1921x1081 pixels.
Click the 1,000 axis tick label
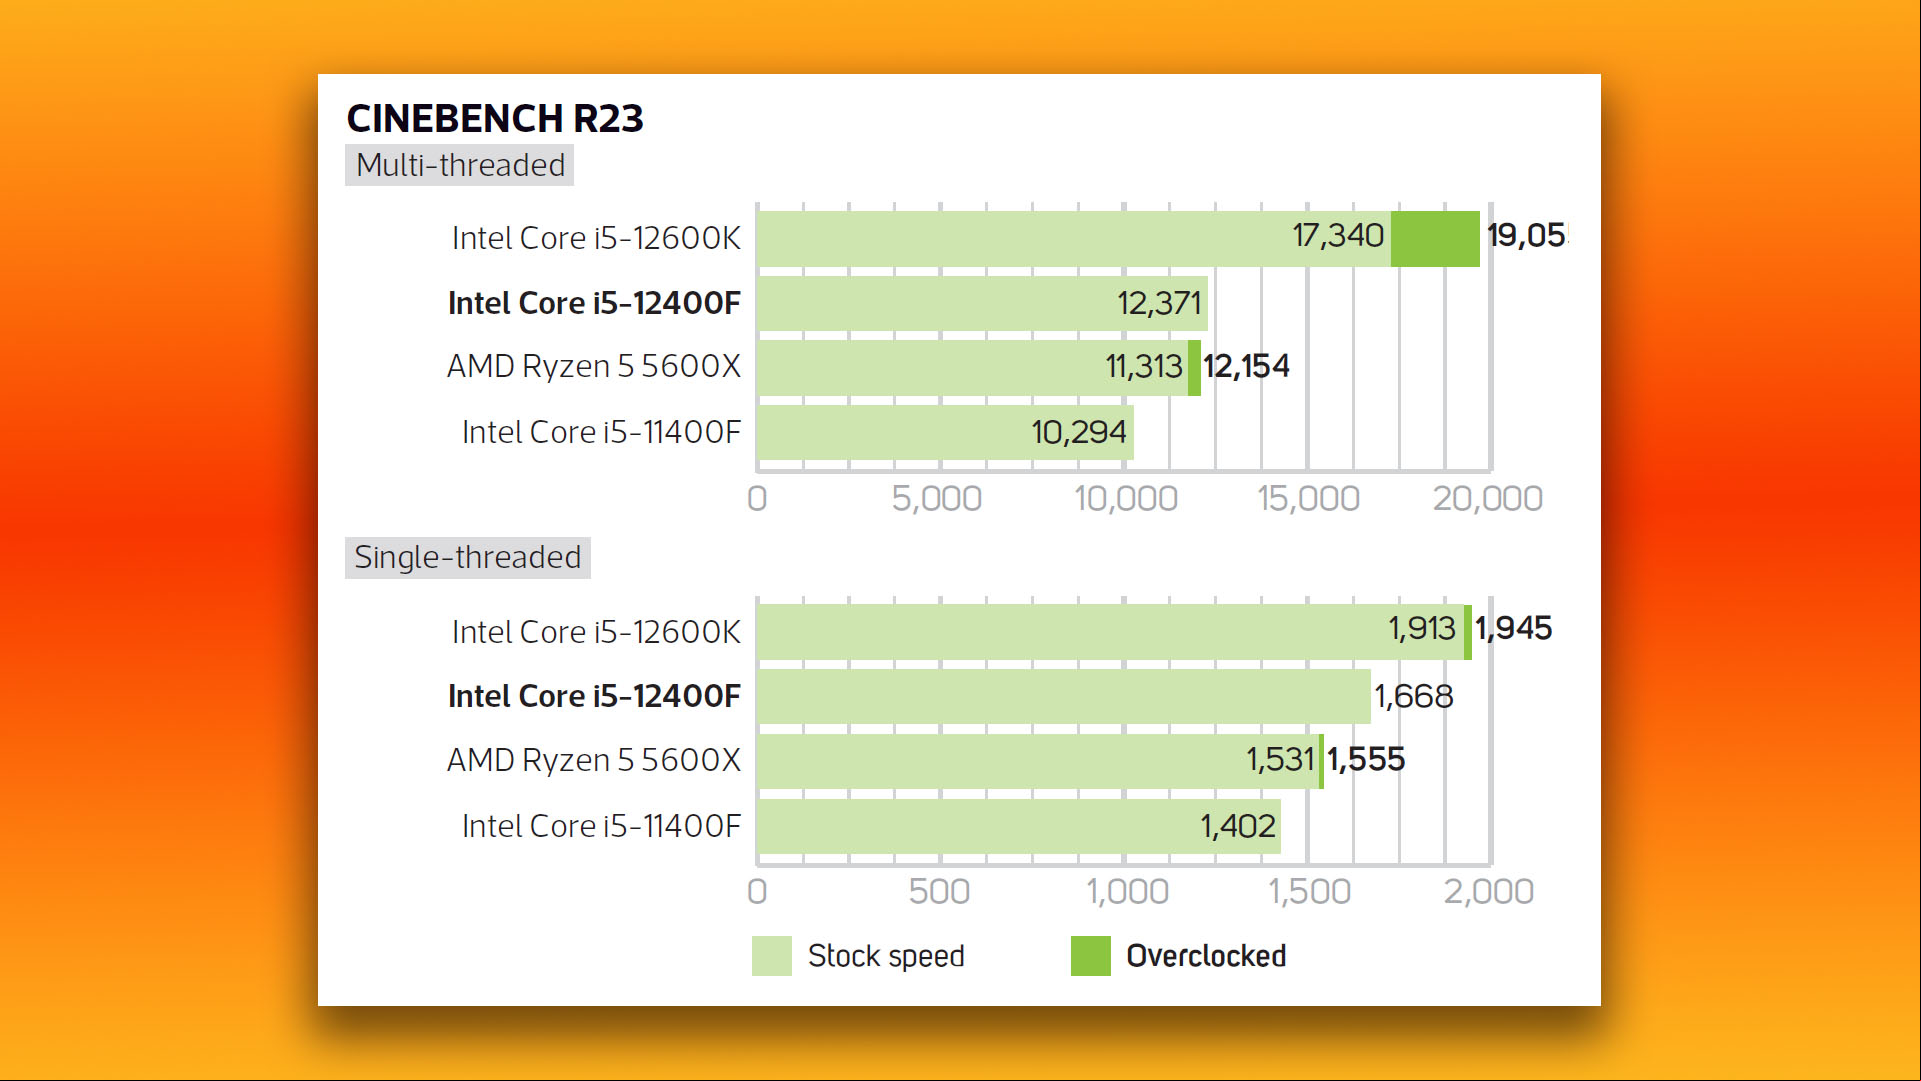click(1128, 892)
